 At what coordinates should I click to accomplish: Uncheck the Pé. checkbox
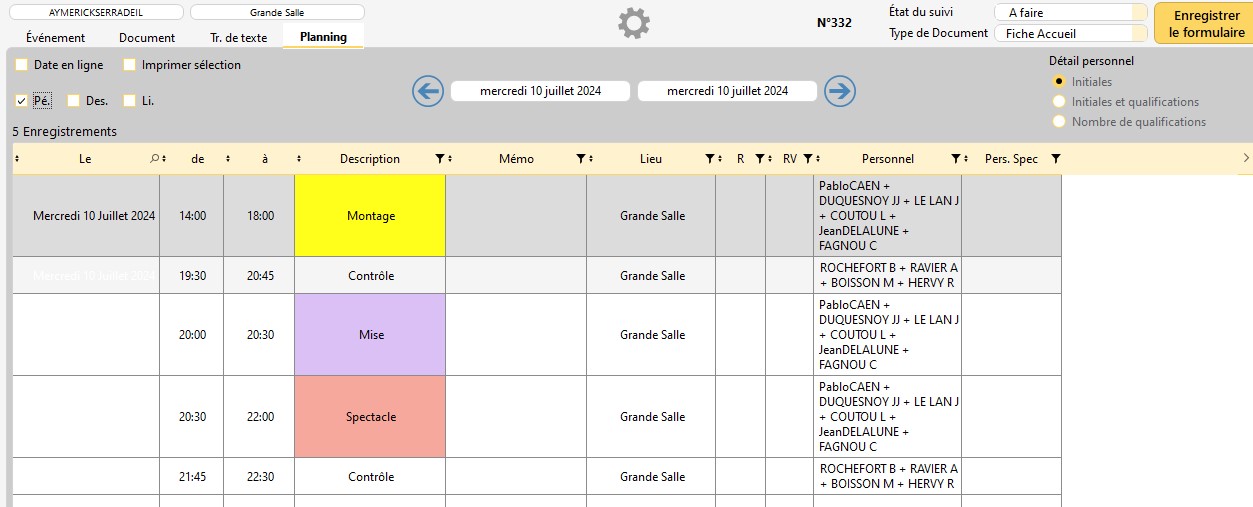pyautogui.click(x=21, y=100)
